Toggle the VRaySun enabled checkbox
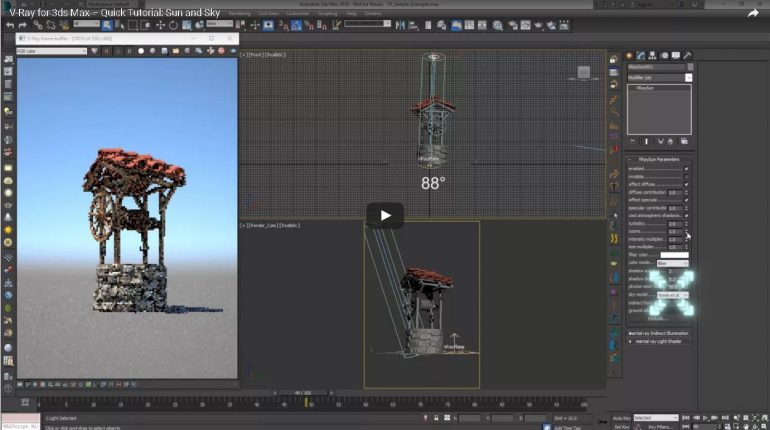 tap(687, 169)
